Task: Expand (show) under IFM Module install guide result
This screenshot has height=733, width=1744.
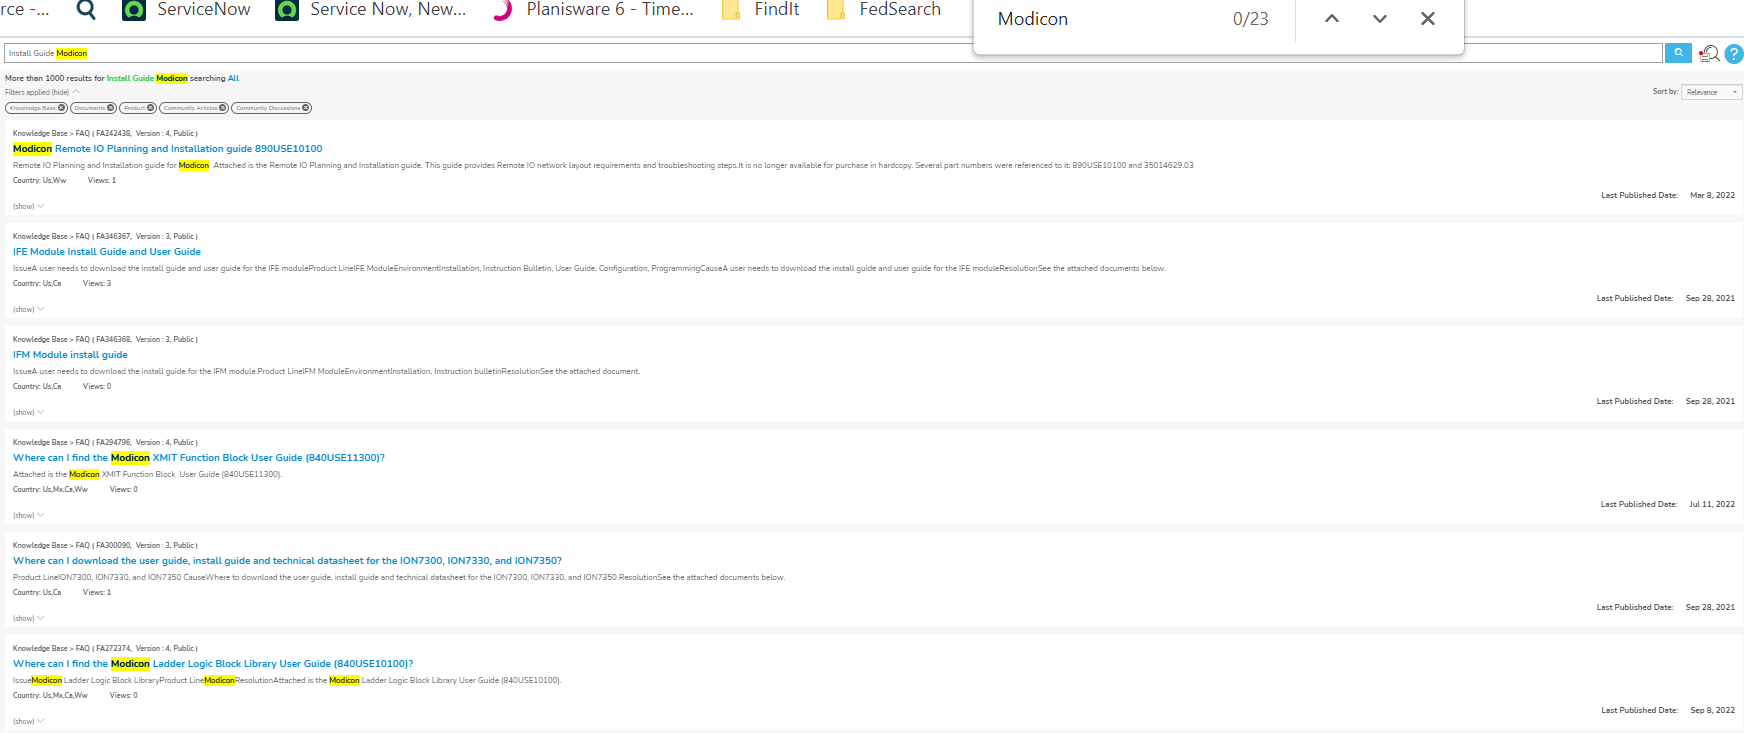Action: pyautogui.click(x=28, y=412)
